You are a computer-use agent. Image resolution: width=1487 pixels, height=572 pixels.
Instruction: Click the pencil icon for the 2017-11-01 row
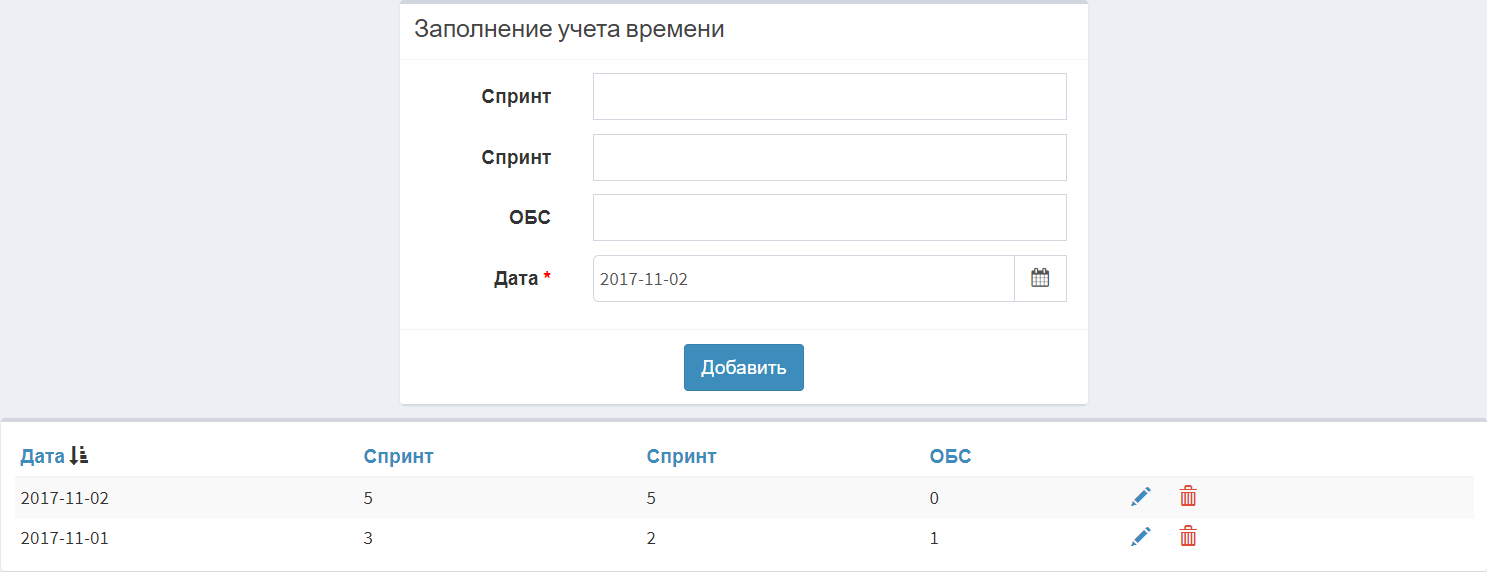click(1141, 537)
